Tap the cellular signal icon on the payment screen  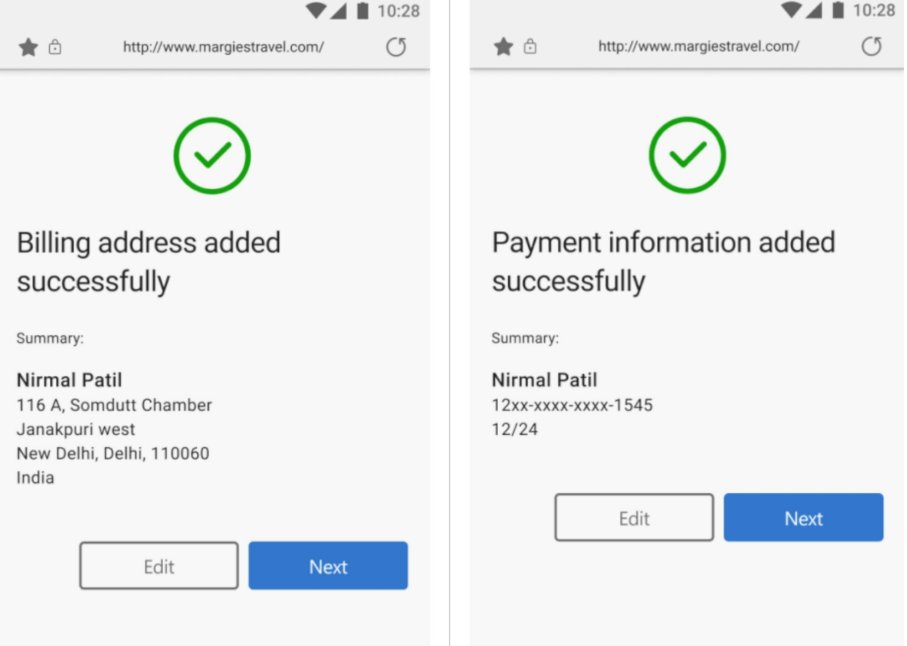pos(813,10)
